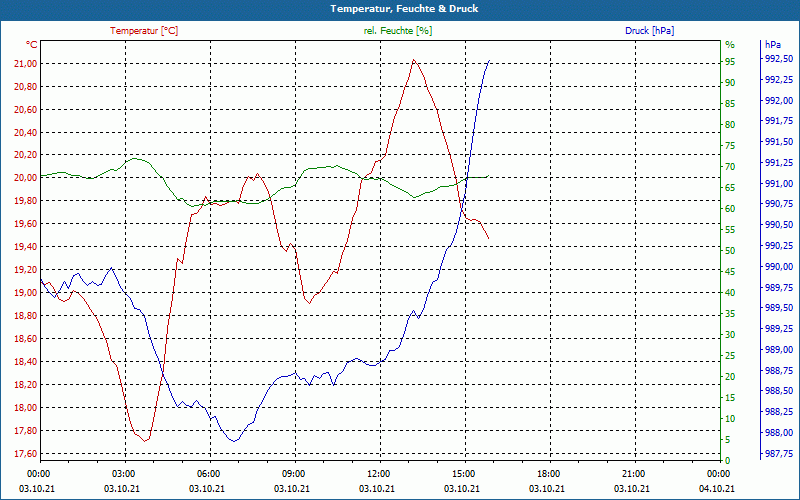The image size is (800, 500).
Task: Click the 992,25 pressure axis value
Action: [x=779, y=80]
